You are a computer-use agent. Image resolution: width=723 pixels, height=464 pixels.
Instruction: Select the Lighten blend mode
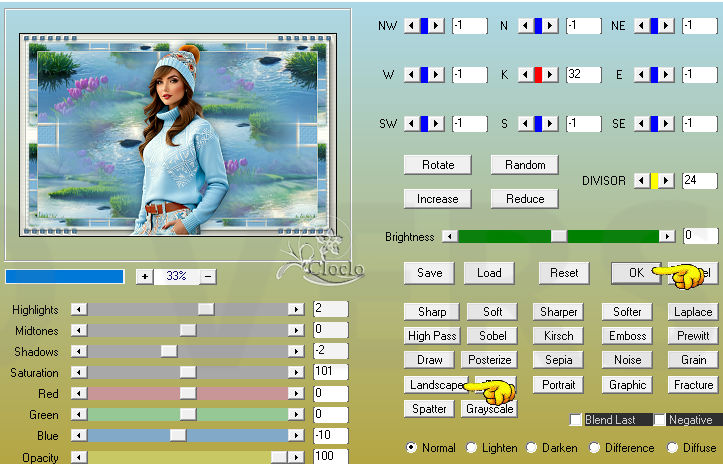[x=472, y=448]
